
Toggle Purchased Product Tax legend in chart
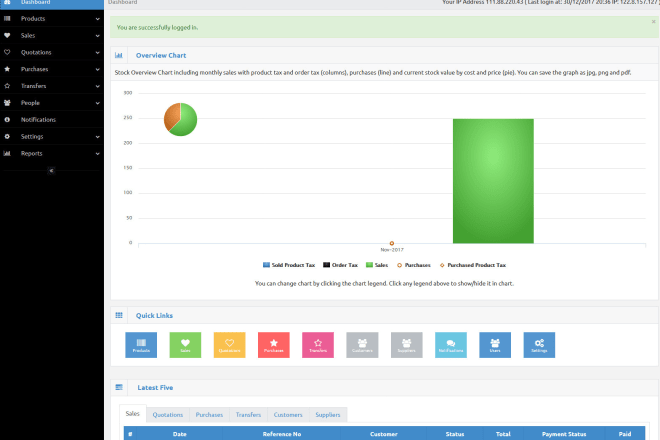(473, 265)
